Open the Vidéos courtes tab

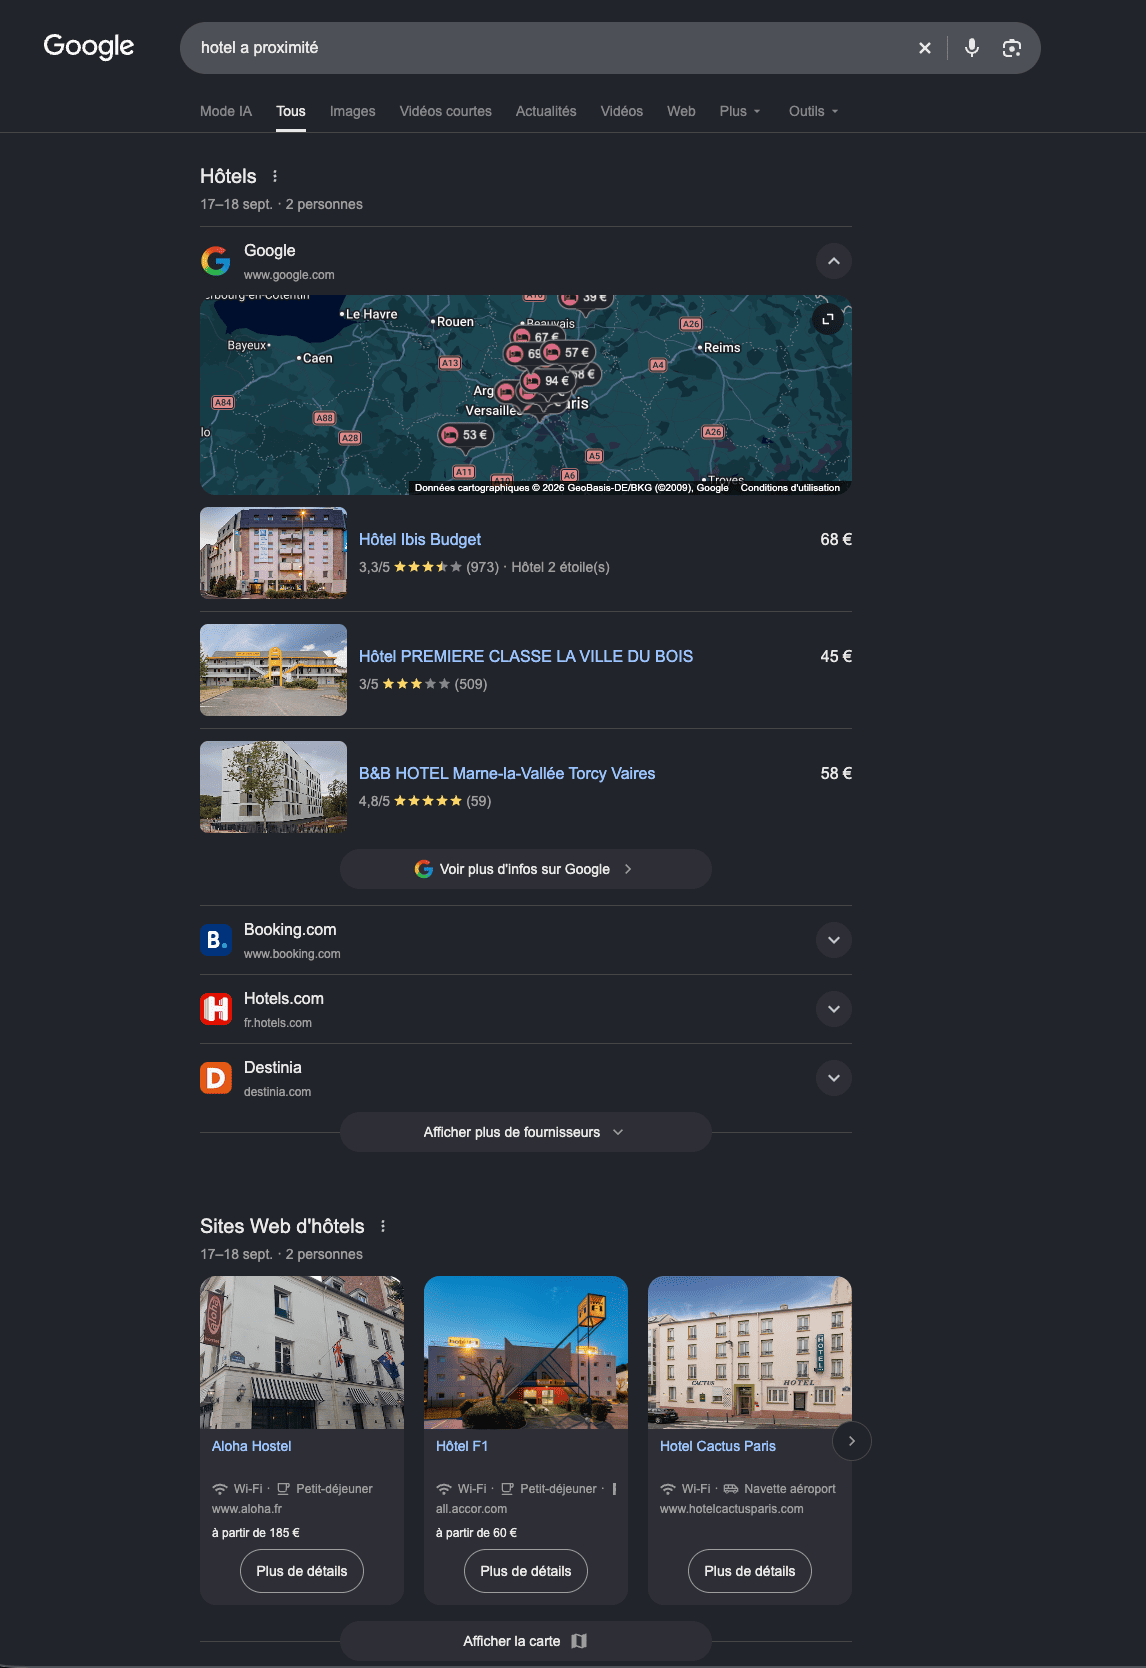446,111
